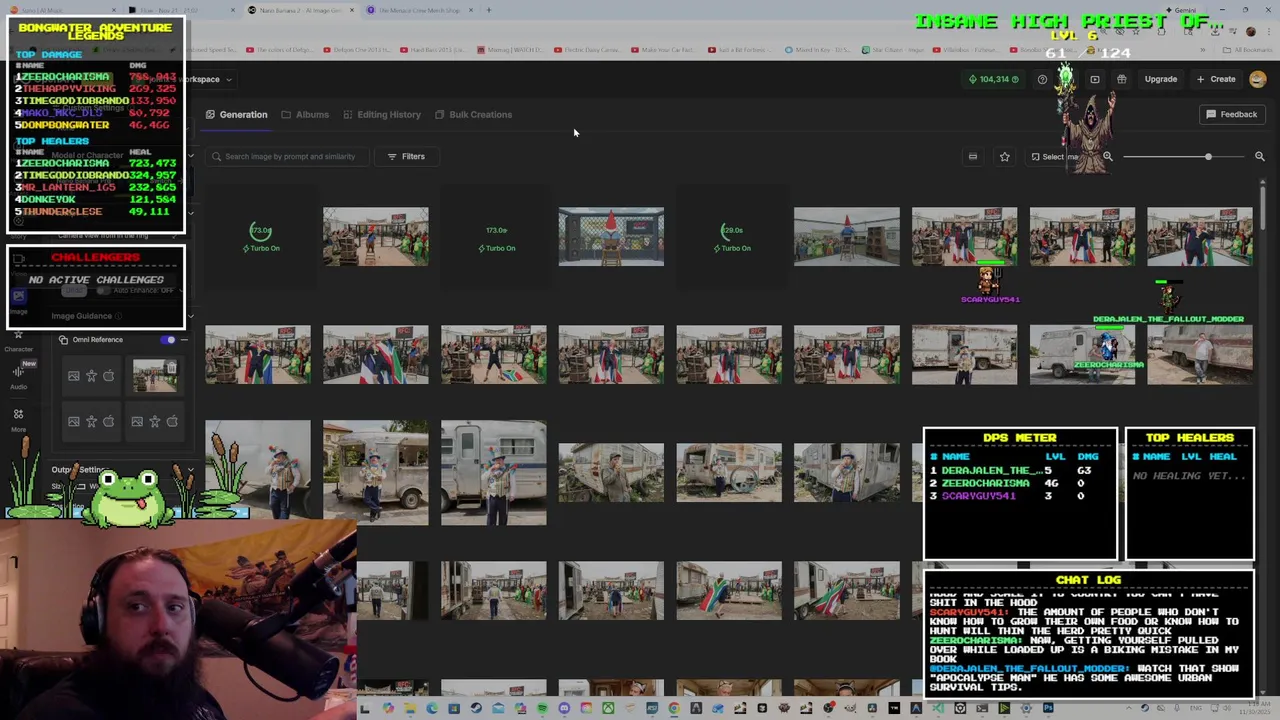Open Spotify from the taskbar
The image size is (1280, 720).
(x=542, y=709)
